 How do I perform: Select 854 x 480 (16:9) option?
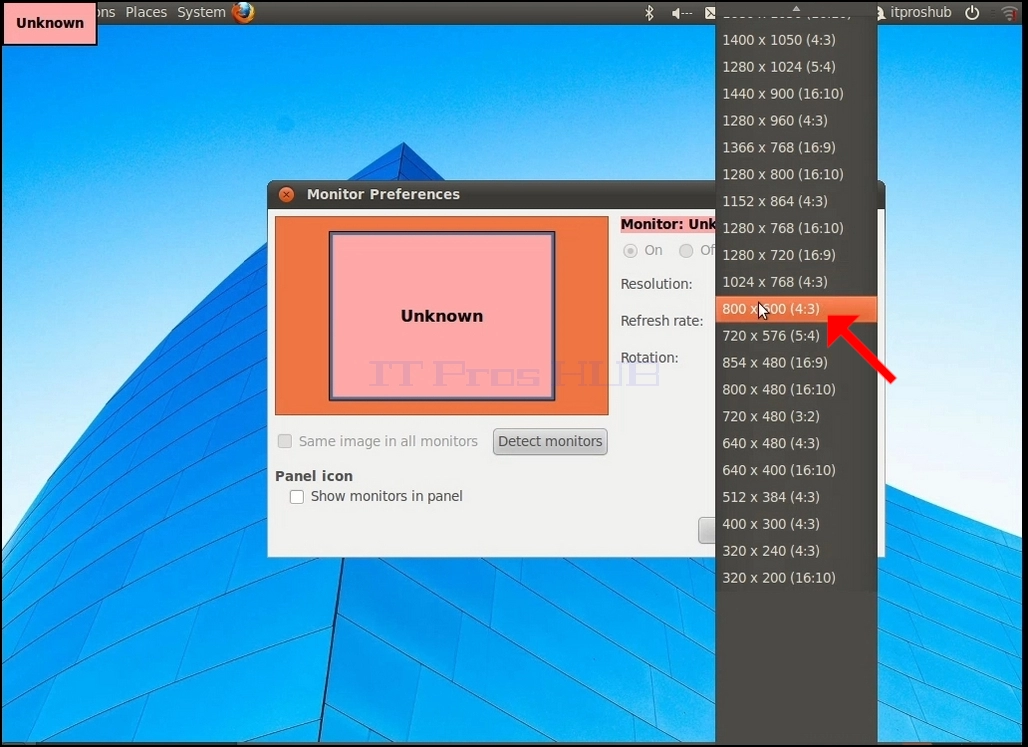pyautogui.click(x=796, y=363)
